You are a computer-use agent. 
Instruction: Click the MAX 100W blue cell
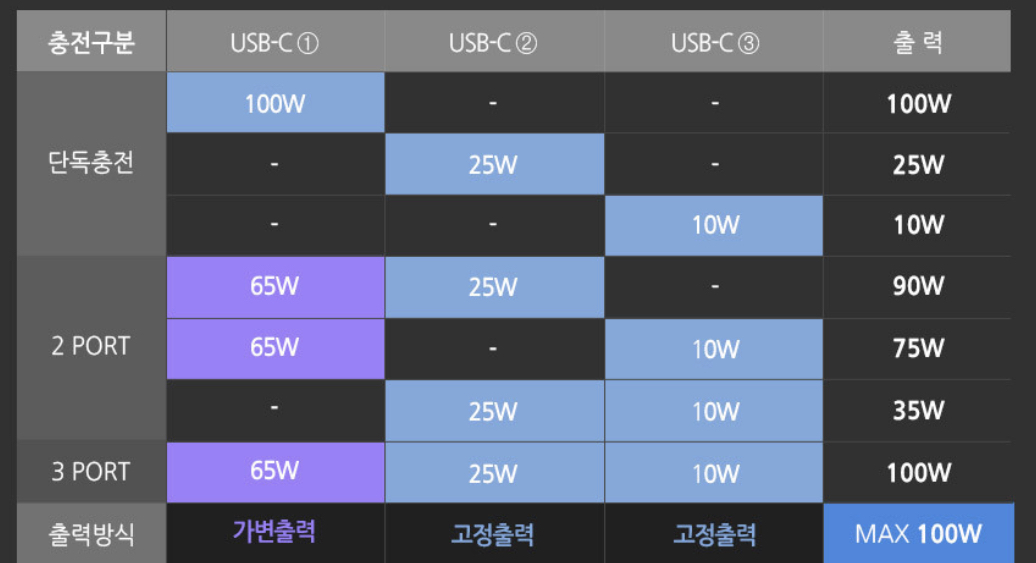[918, 533]
